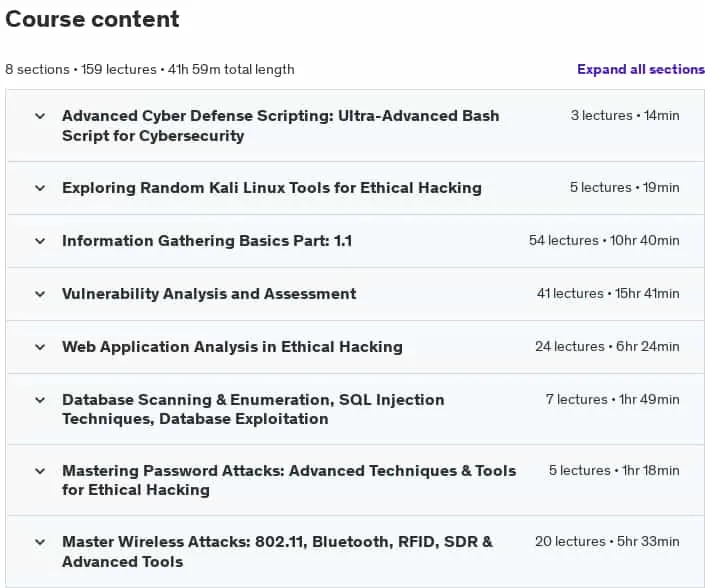Open Advanced Cyber Defense Scripting section title
The image size is (705, 588).
[281, 125]
